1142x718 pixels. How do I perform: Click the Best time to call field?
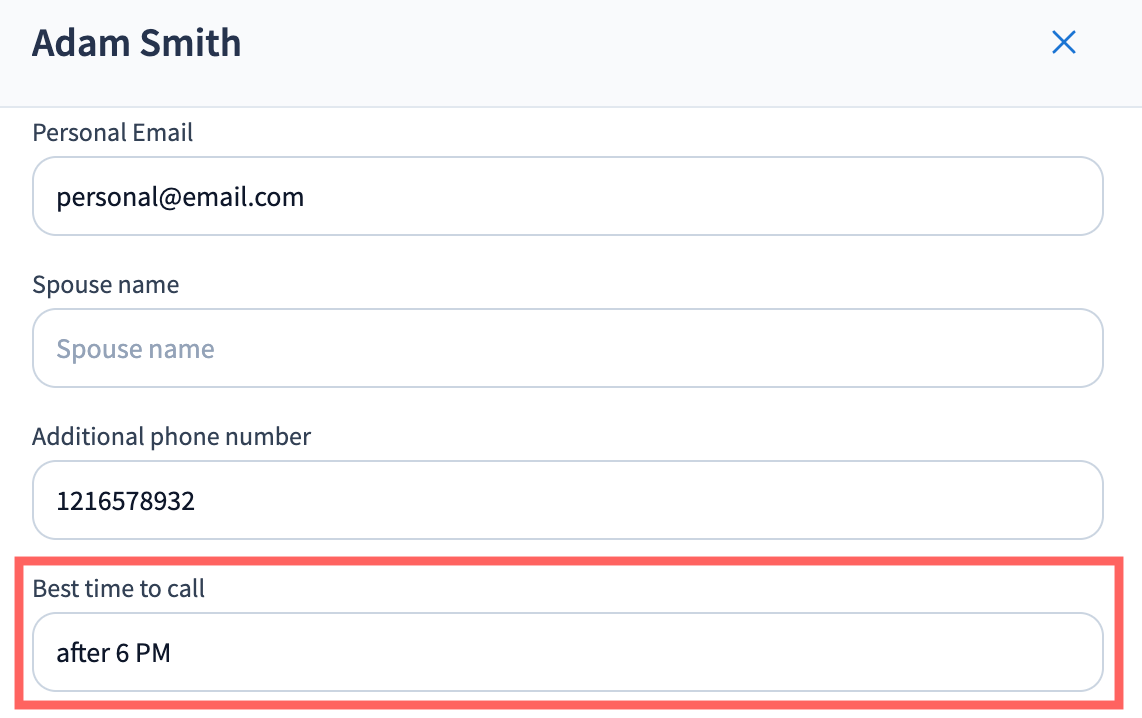tap(567, 652)
